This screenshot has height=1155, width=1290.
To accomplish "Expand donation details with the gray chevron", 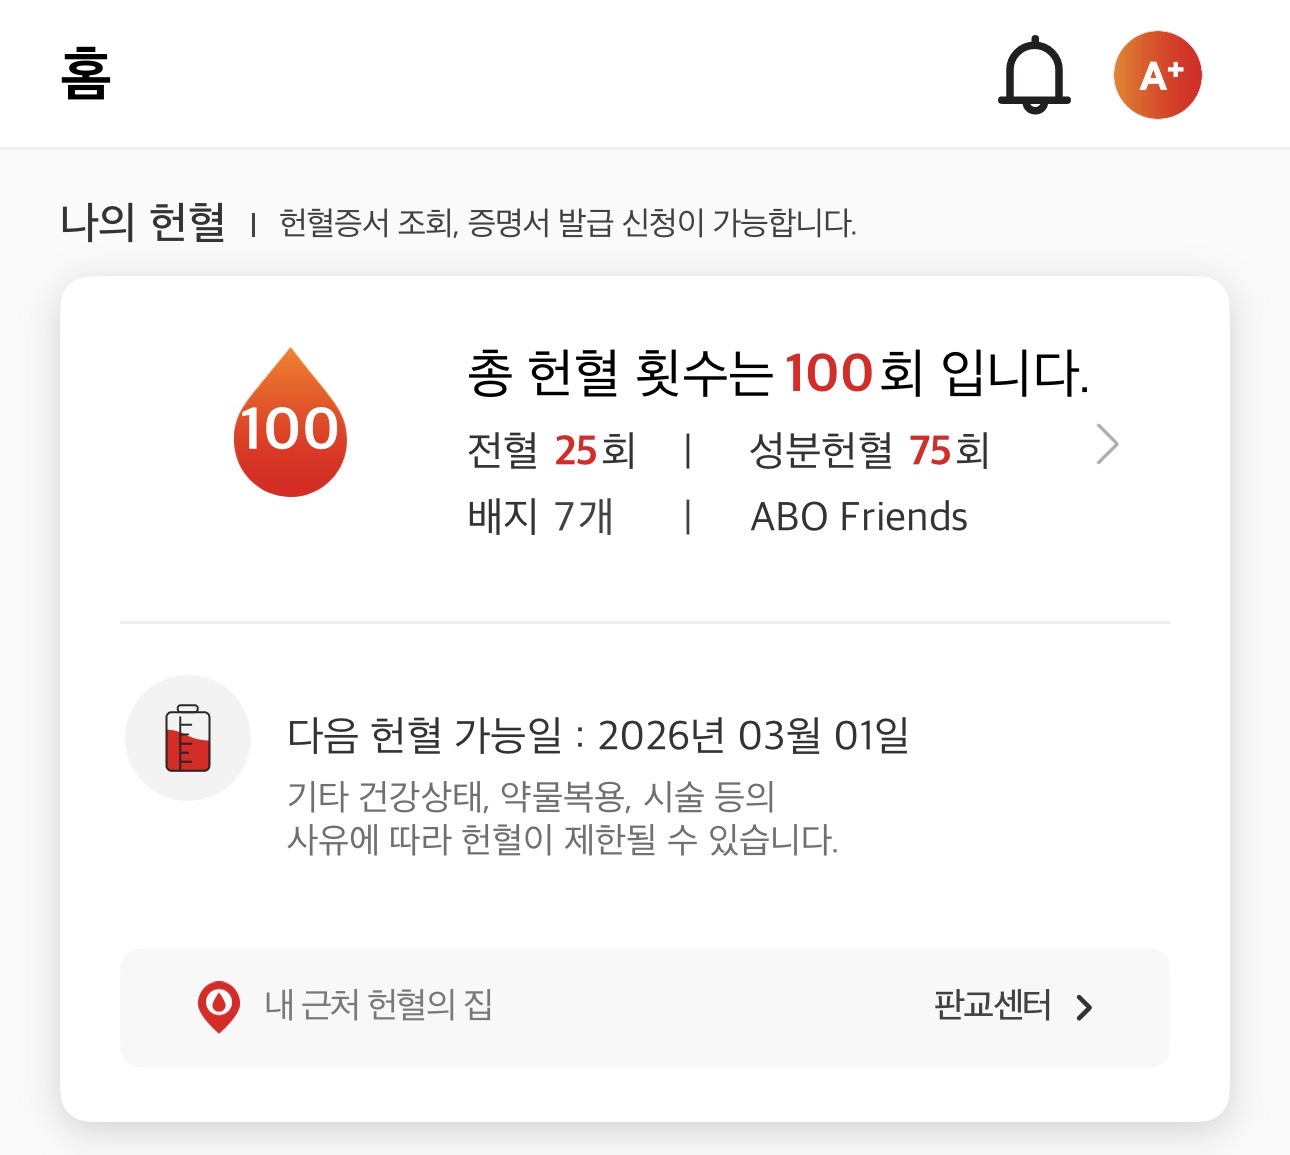I will coord(1107,444).
